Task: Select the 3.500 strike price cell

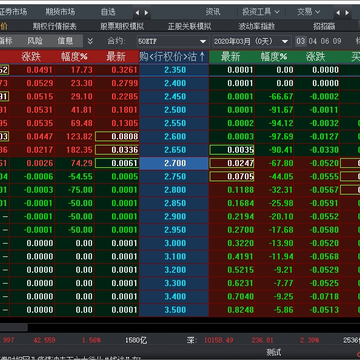Action: point(174,310)
